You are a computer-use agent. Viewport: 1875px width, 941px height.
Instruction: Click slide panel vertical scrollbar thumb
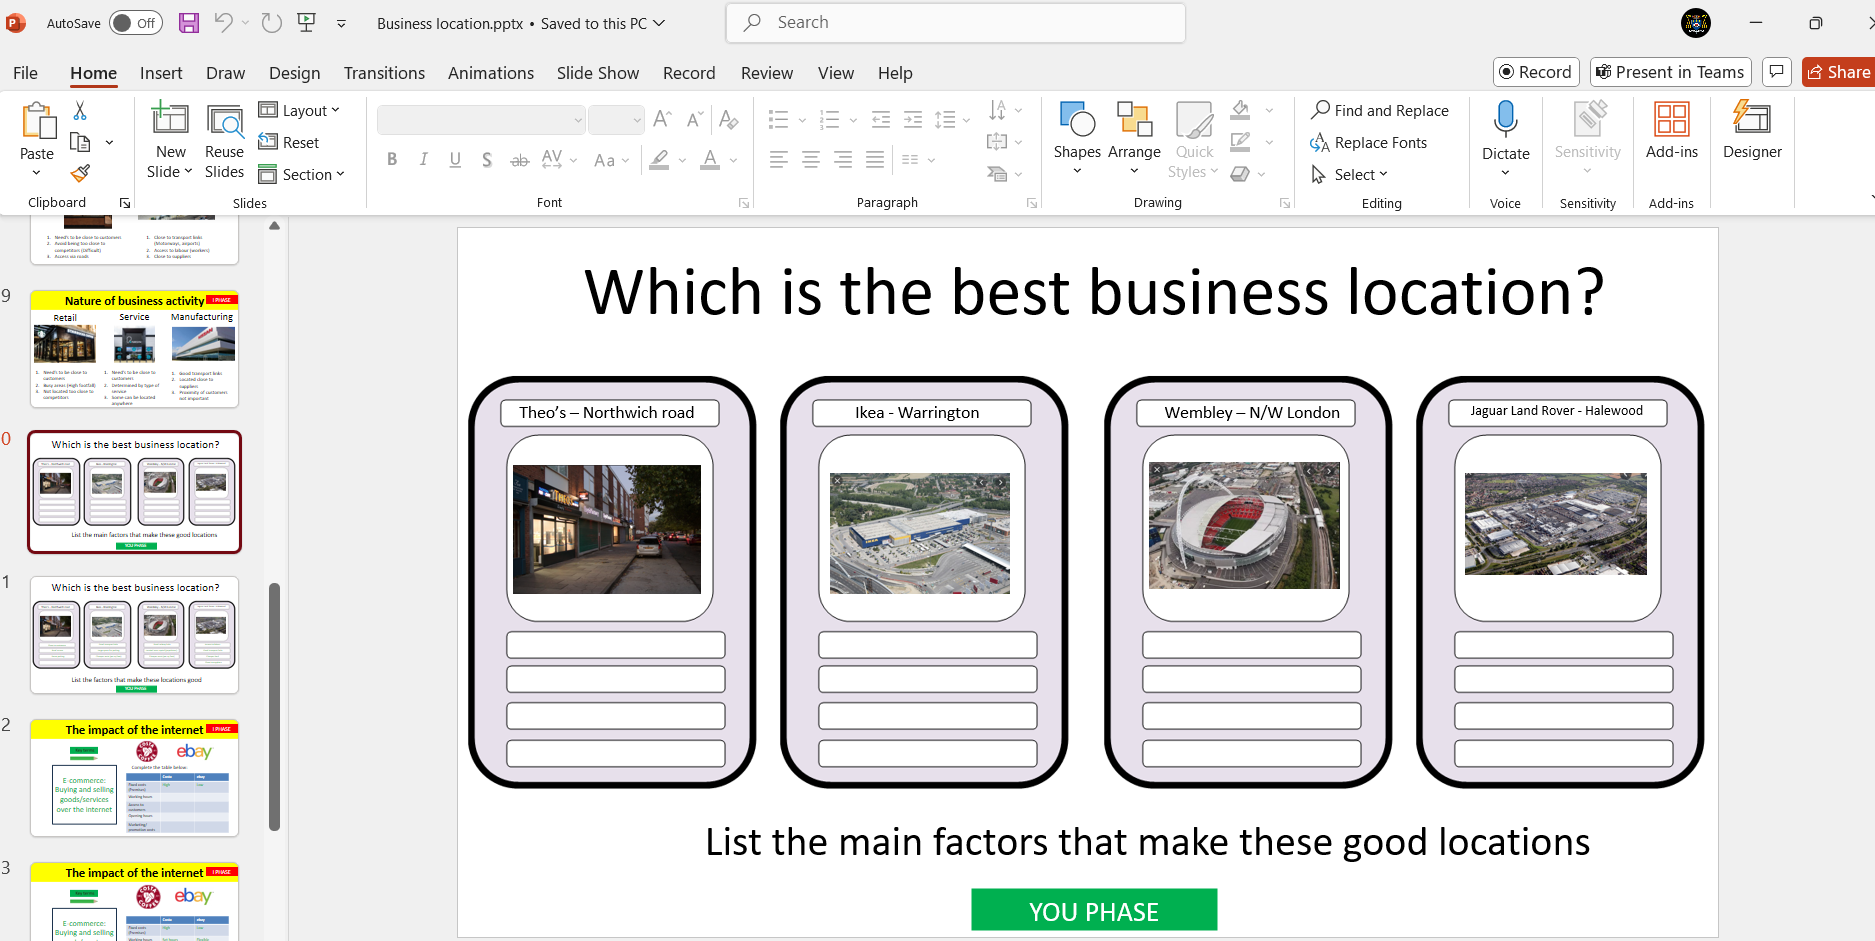[x=274, y=706]
